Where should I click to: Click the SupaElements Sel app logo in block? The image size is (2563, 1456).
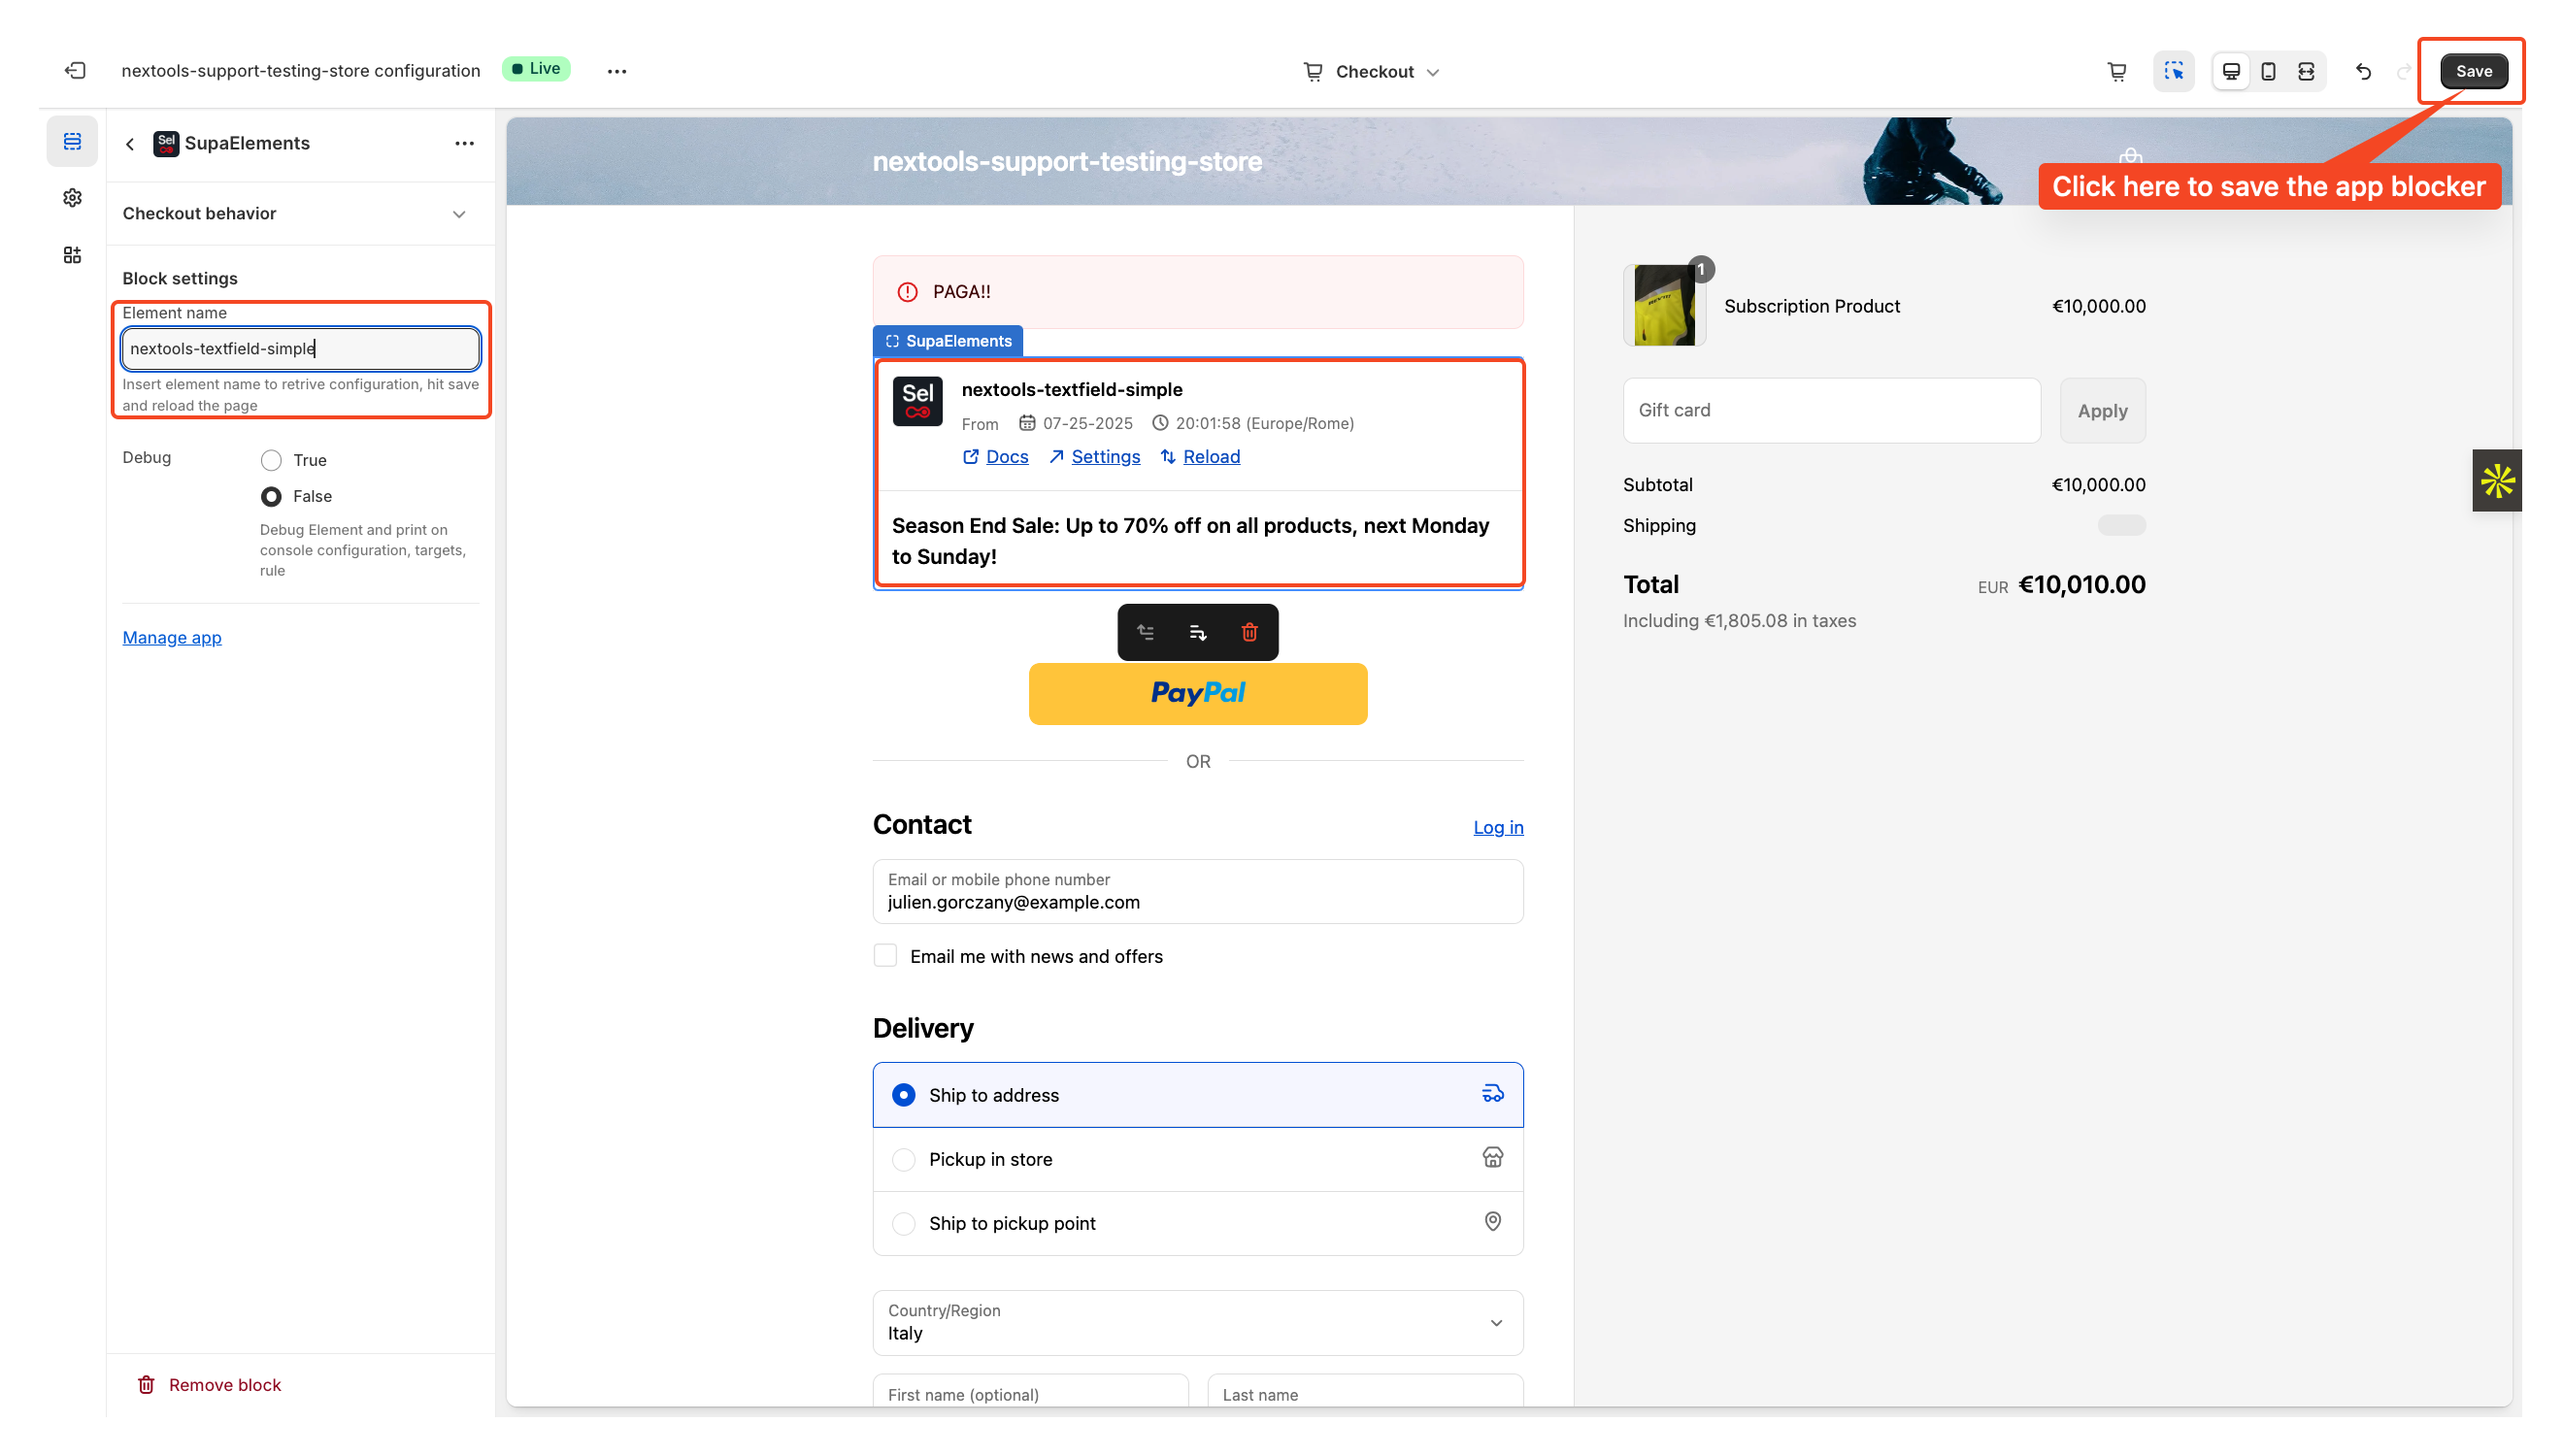click(917, 401)
